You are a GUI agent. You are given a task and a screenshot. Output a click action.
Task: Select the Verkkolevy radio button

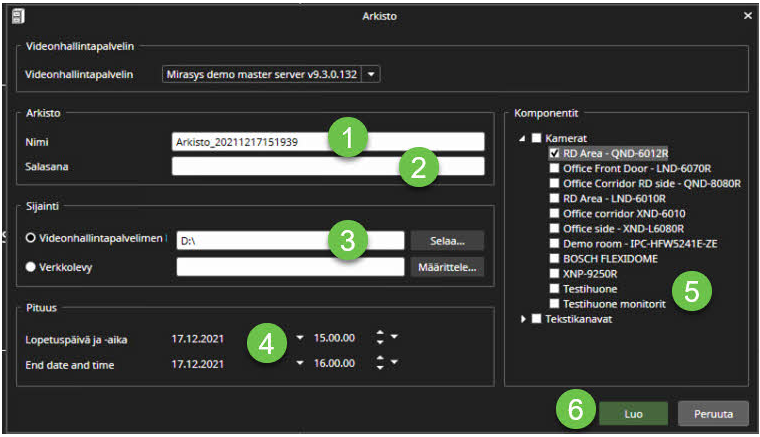pyautogui.click(x=32, y=266)
